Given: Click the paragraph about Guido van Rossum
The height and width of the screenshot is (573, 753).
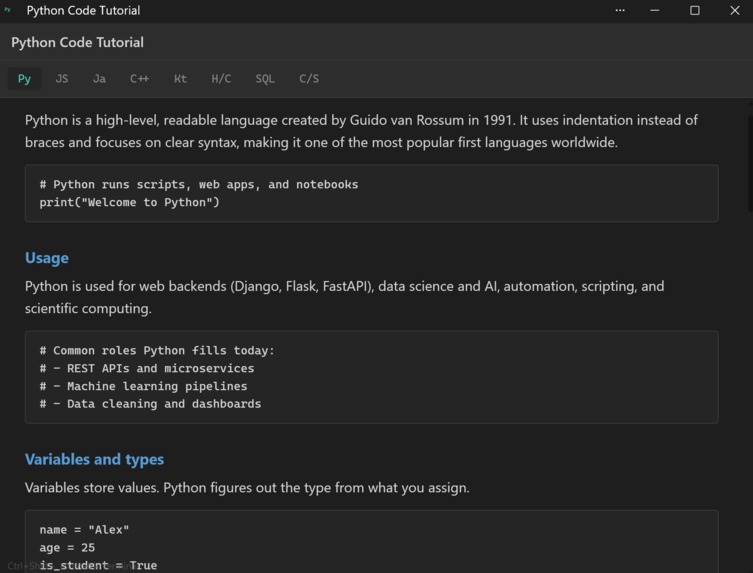Looking at the screenshot, I should (361, 131).
